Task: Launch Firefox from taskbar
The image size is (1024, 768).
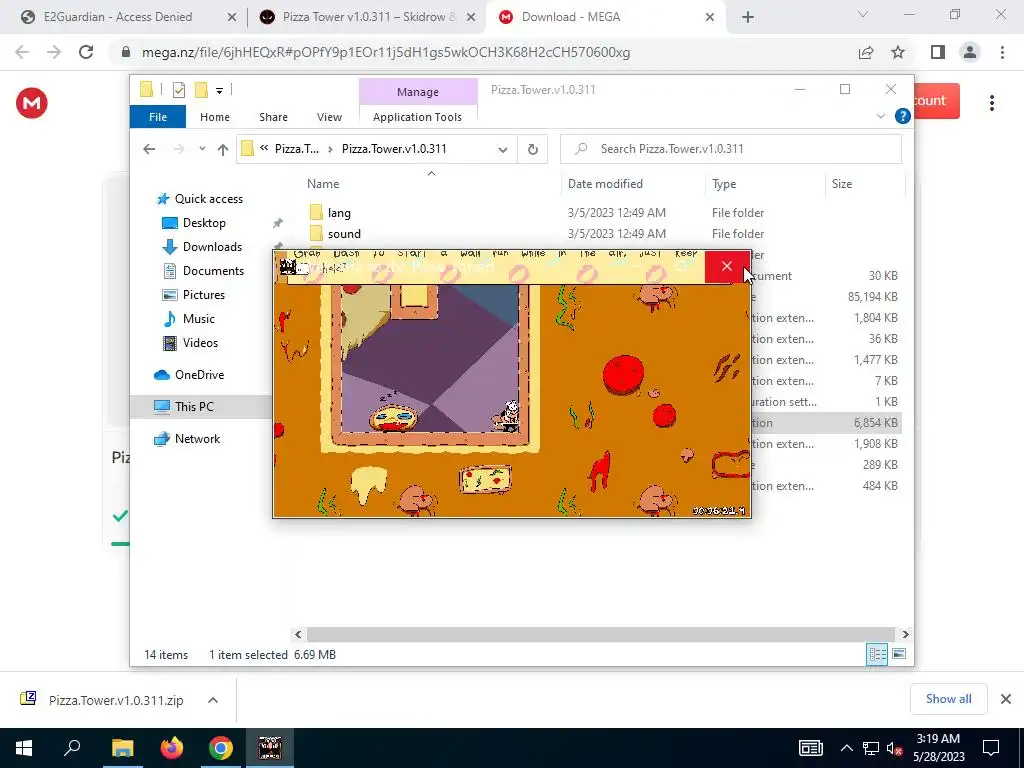Action: coord(172,748)
